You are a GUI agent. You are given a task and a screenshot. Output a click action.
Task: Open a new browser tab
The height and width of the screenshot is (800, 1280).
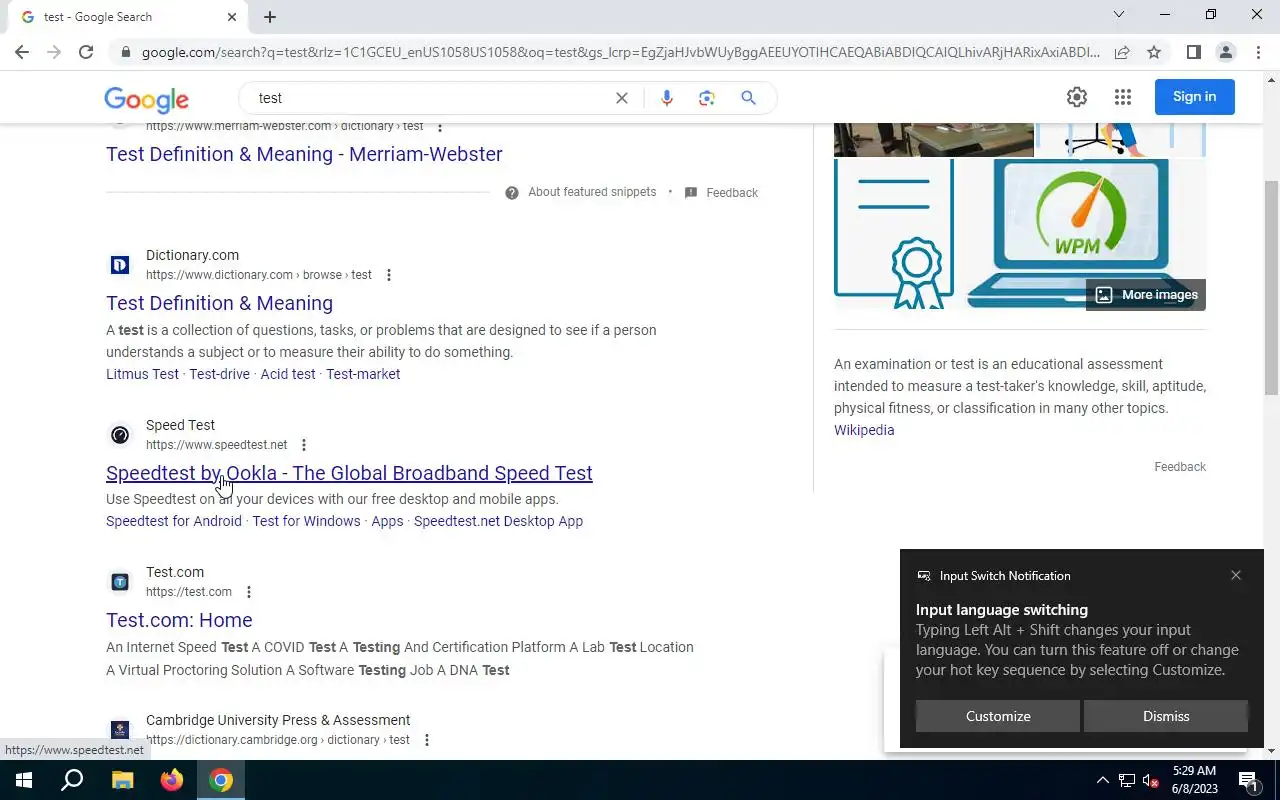[x=270, y=16]
